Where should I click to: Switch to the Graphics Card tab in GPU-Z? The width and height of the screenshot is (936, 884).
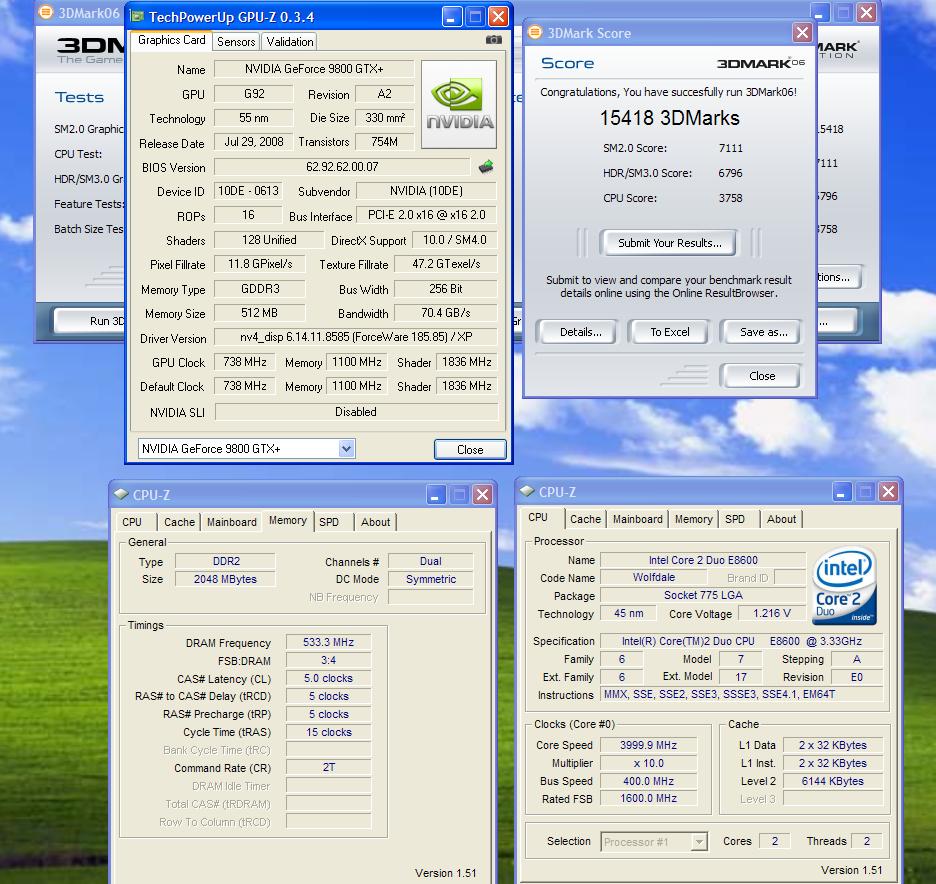171,40
